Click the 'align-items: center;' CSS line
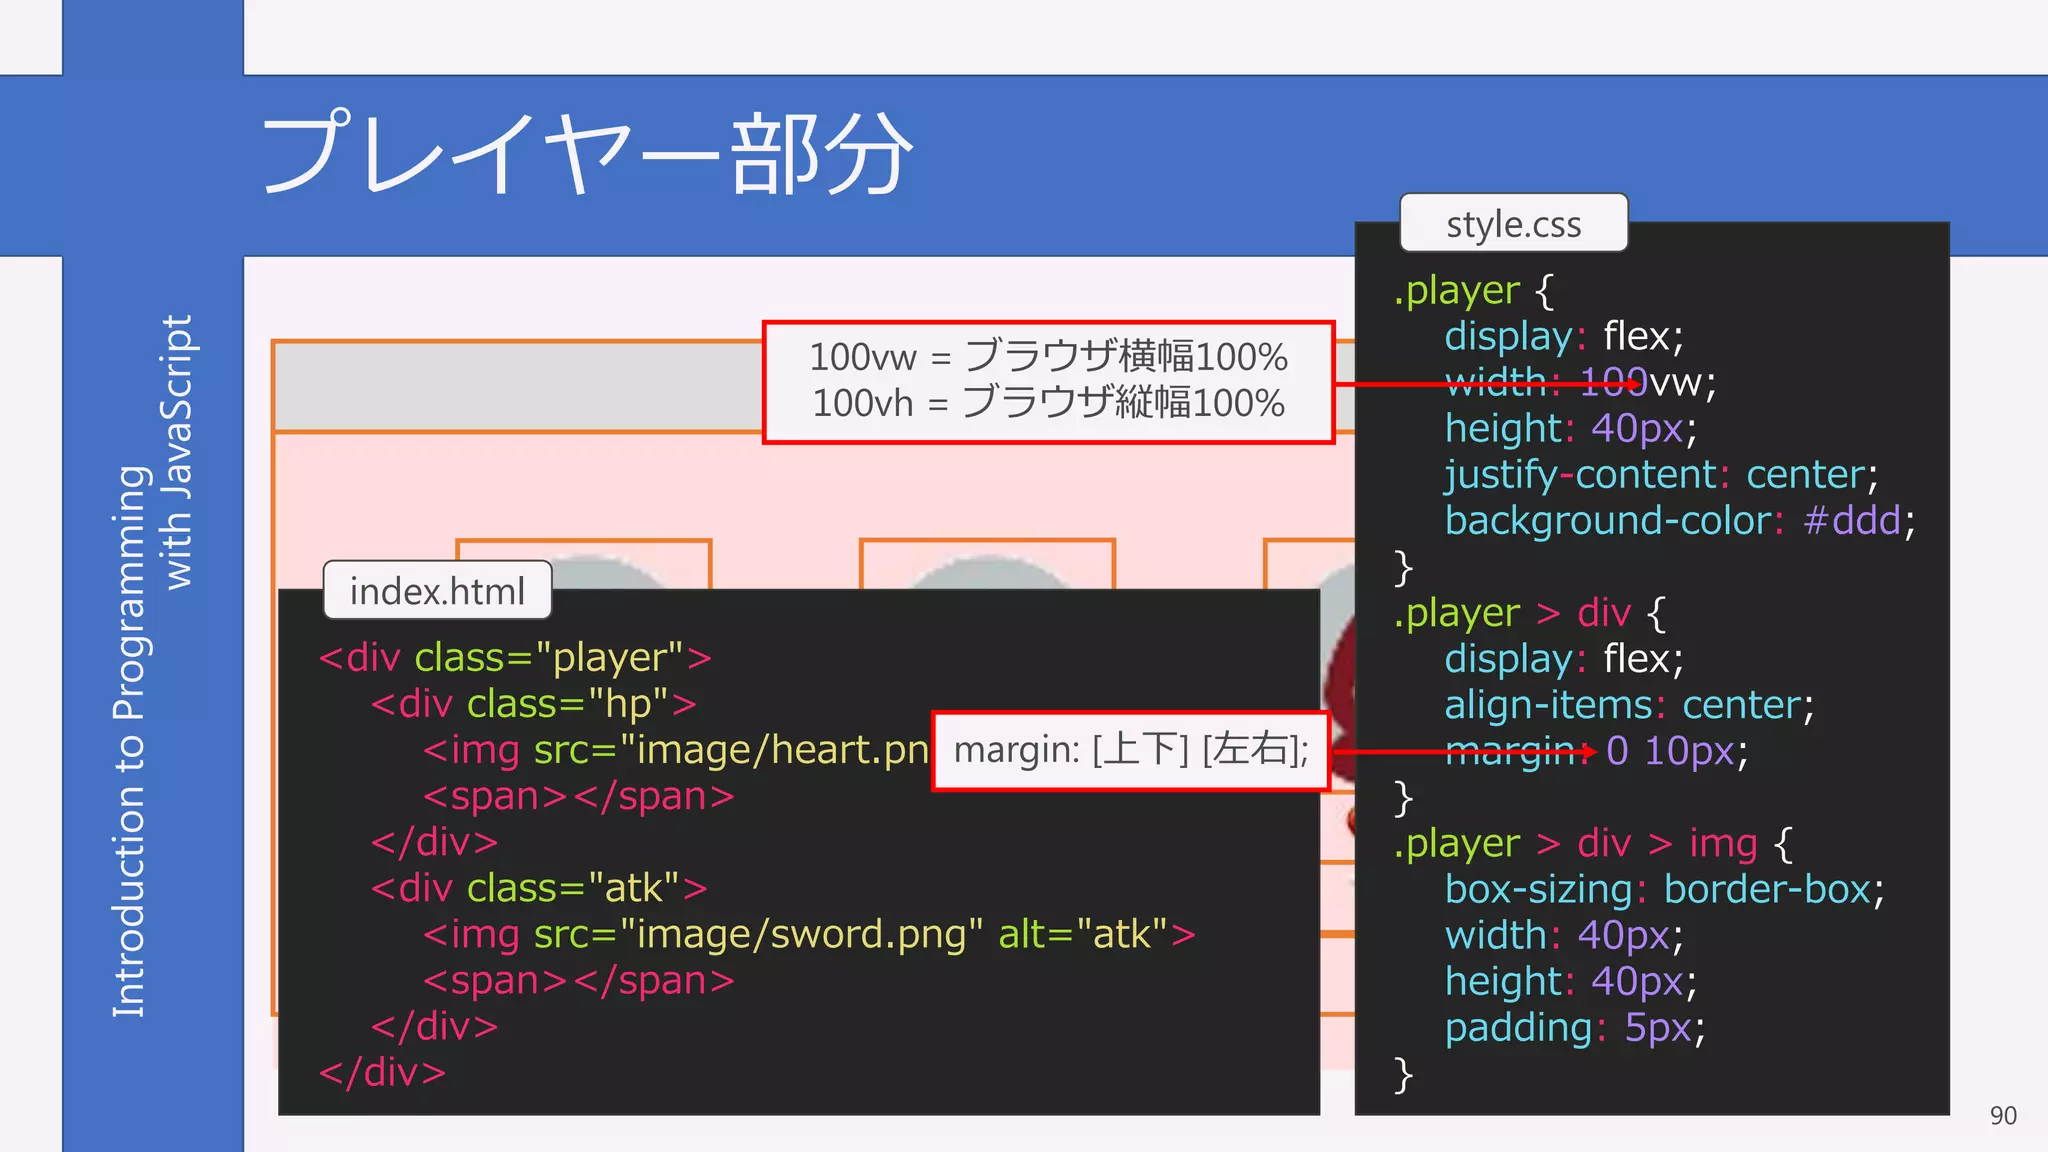The image size is (2048, 1152). 1629,705
